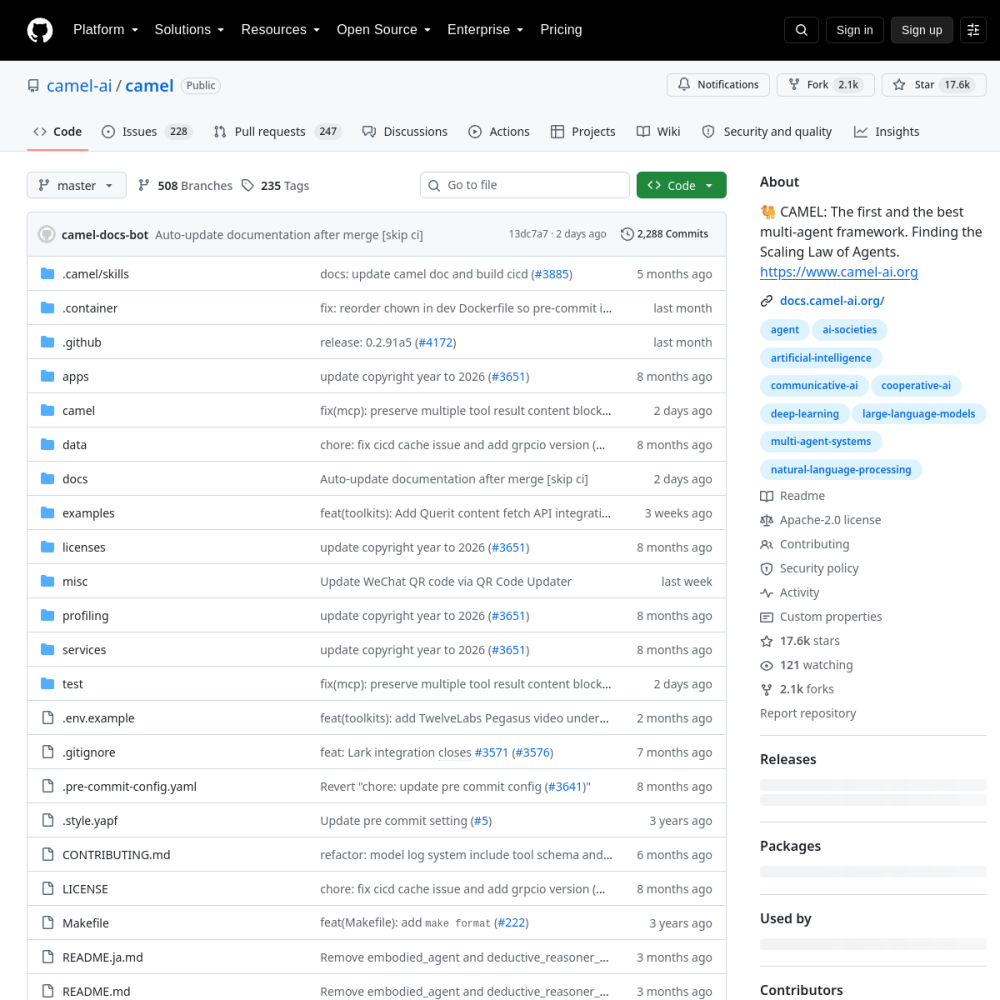This screenshot has height=1000, width=1000.
Task: Open the Discussions tab
Action: [405, 131]
